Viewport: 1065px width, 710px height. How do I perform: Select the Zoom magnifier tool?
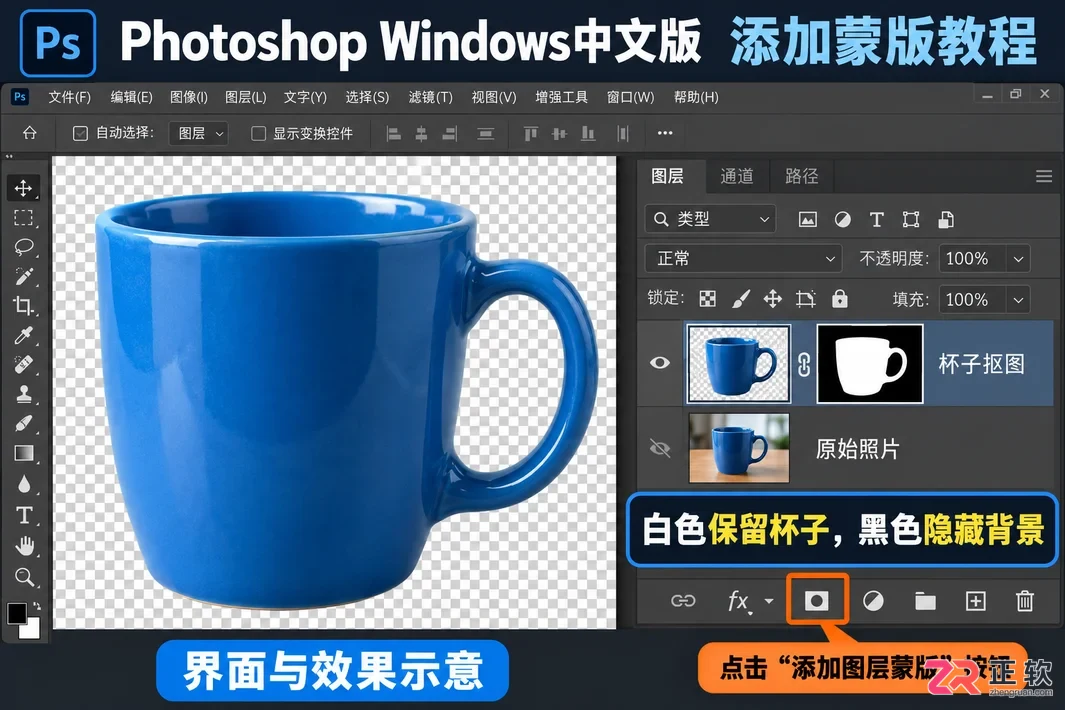(x=24, y=577)
